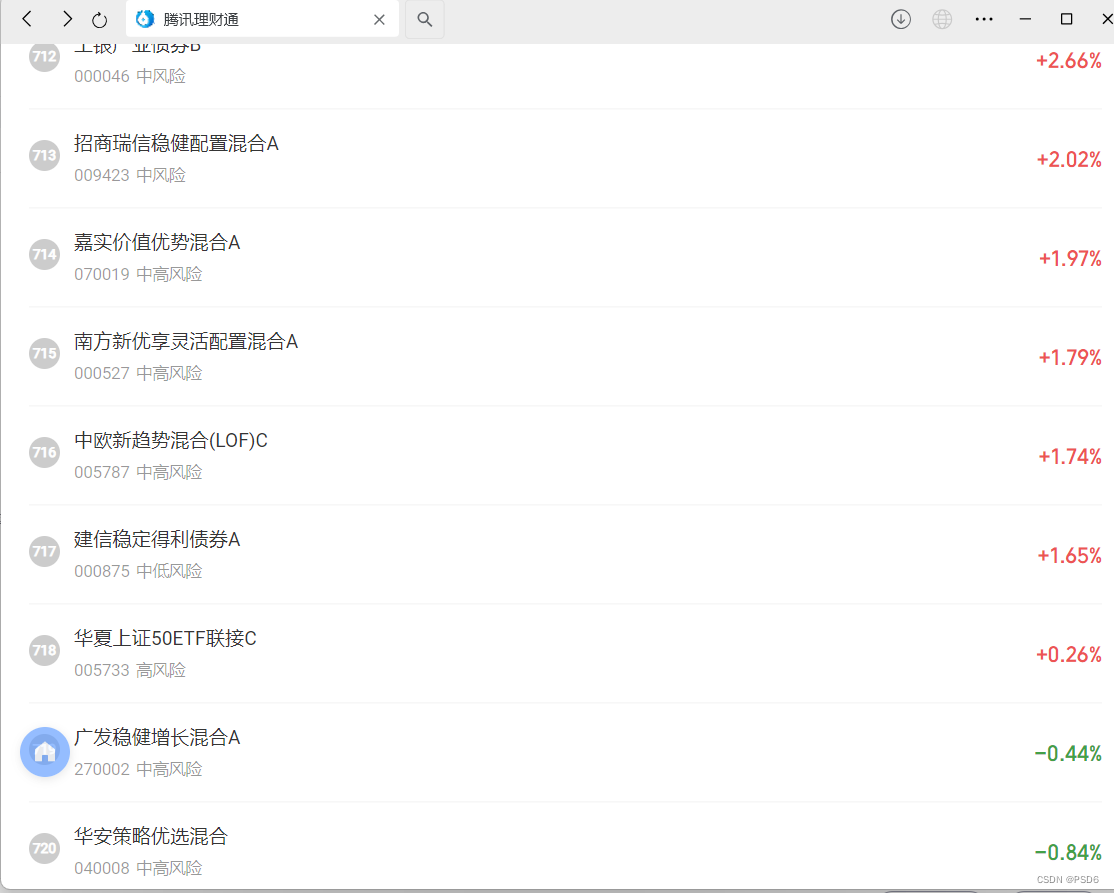Image resolution: width=1114 pixels, height=893 pixels.
Task: Click the blue home floating button
Action: (x=45, y=752)
